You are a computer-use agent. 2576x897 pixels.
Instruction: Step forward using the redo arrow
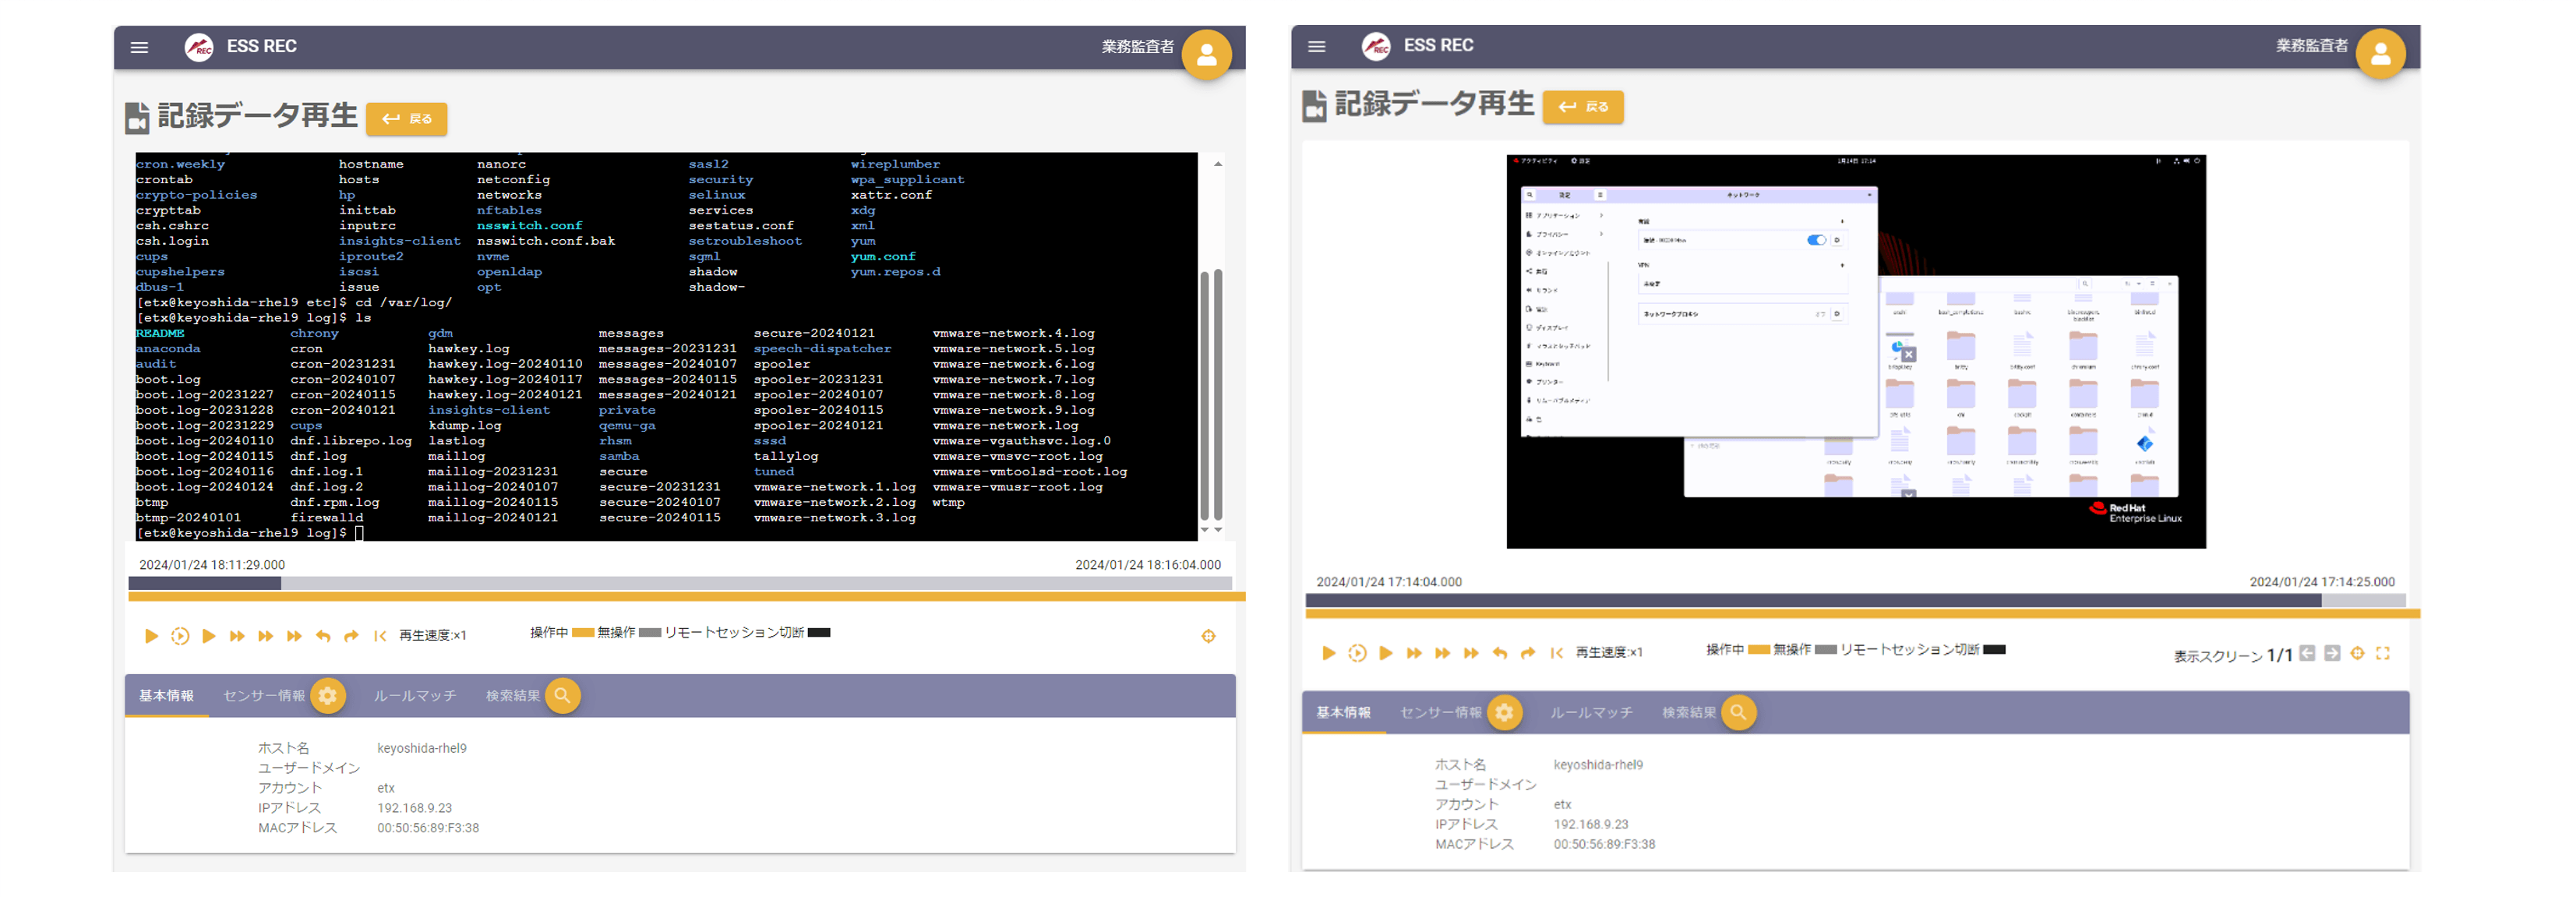pos(351,635)
